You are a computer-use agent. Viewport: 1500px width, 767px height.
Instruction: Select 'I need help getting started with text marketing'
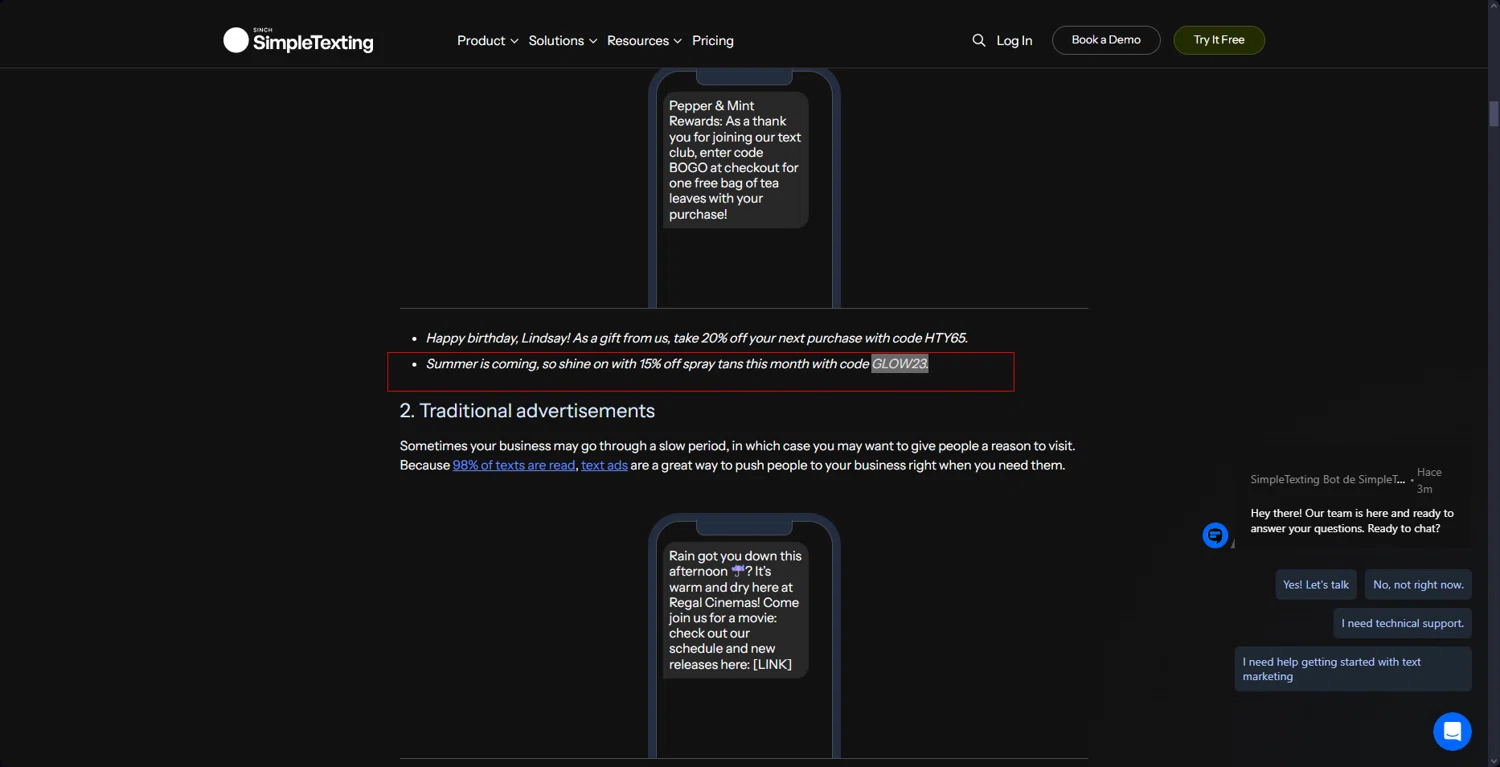tap(1353, 669)
